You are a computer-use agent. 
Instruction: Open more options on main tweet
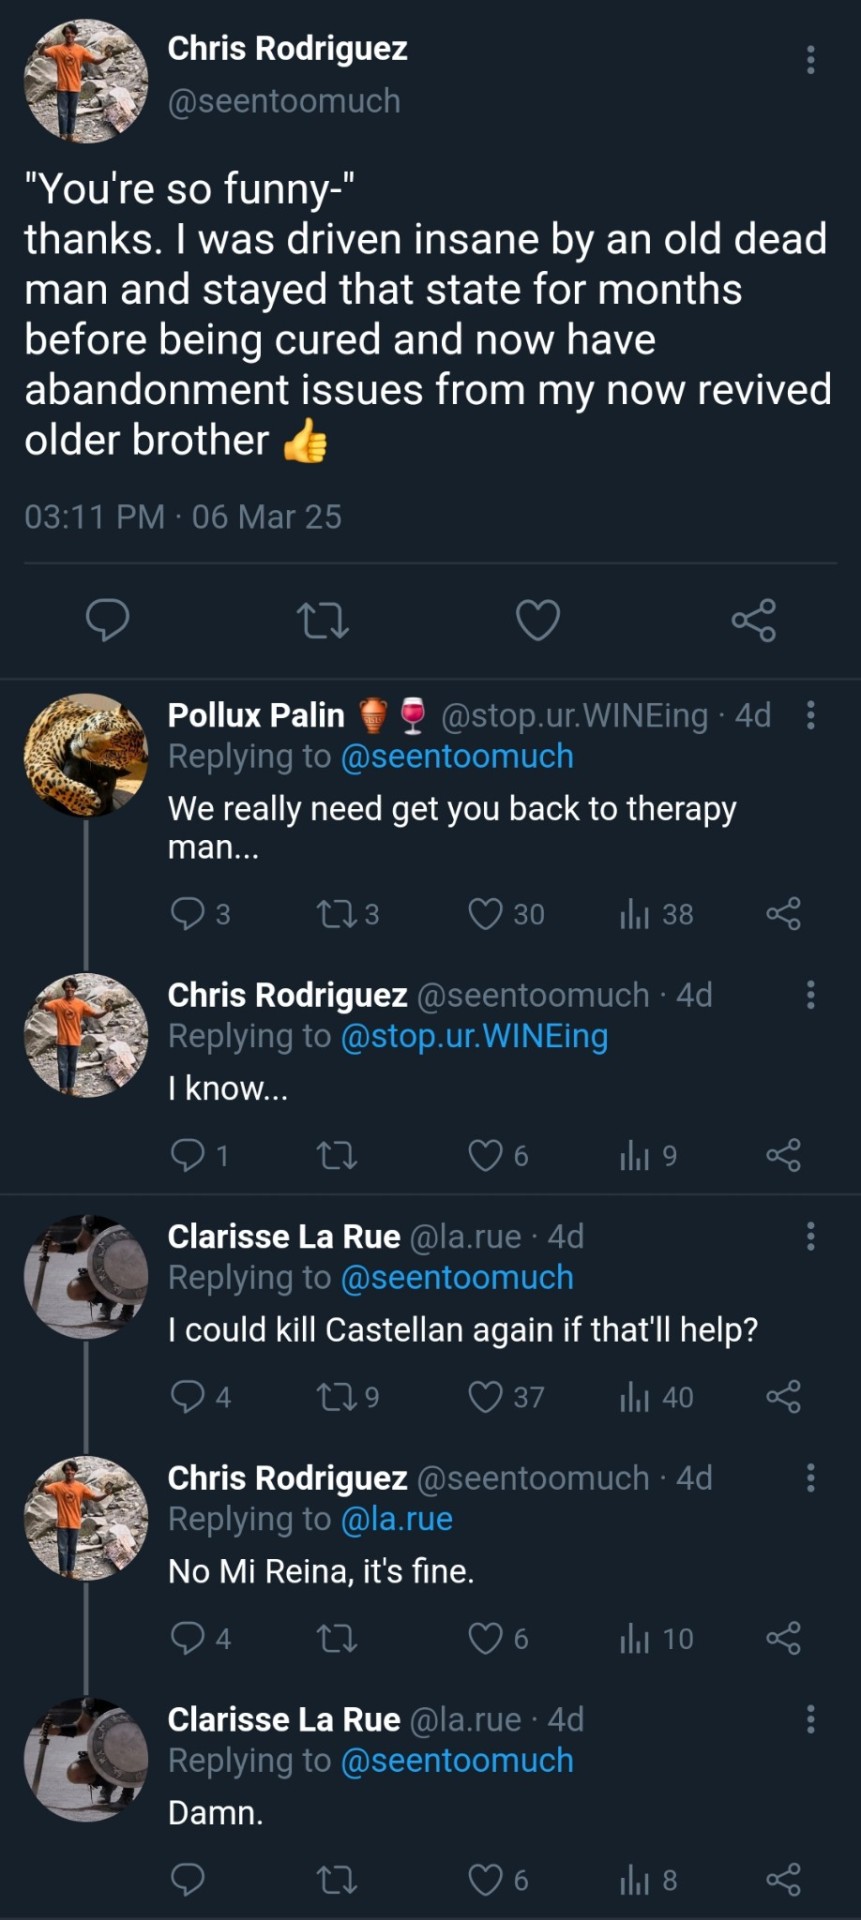coord(810,60)
